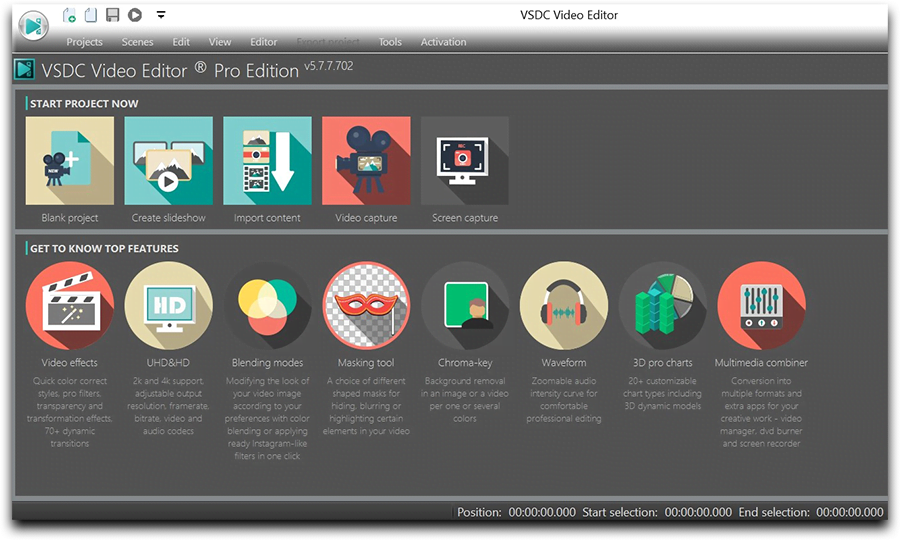Open the Editor menu
Viewport: 900px width, 540px height.
[263, 42]
